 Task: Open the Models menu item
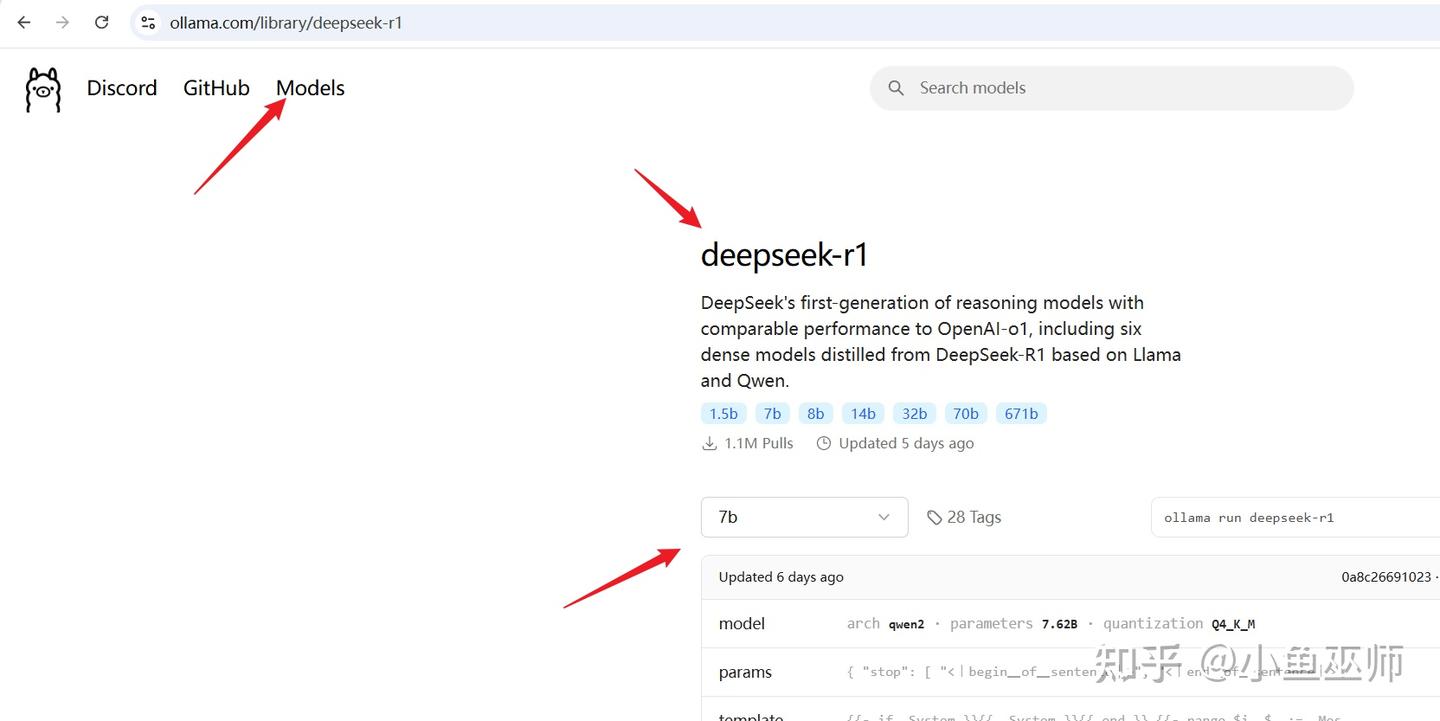(309, 88)
